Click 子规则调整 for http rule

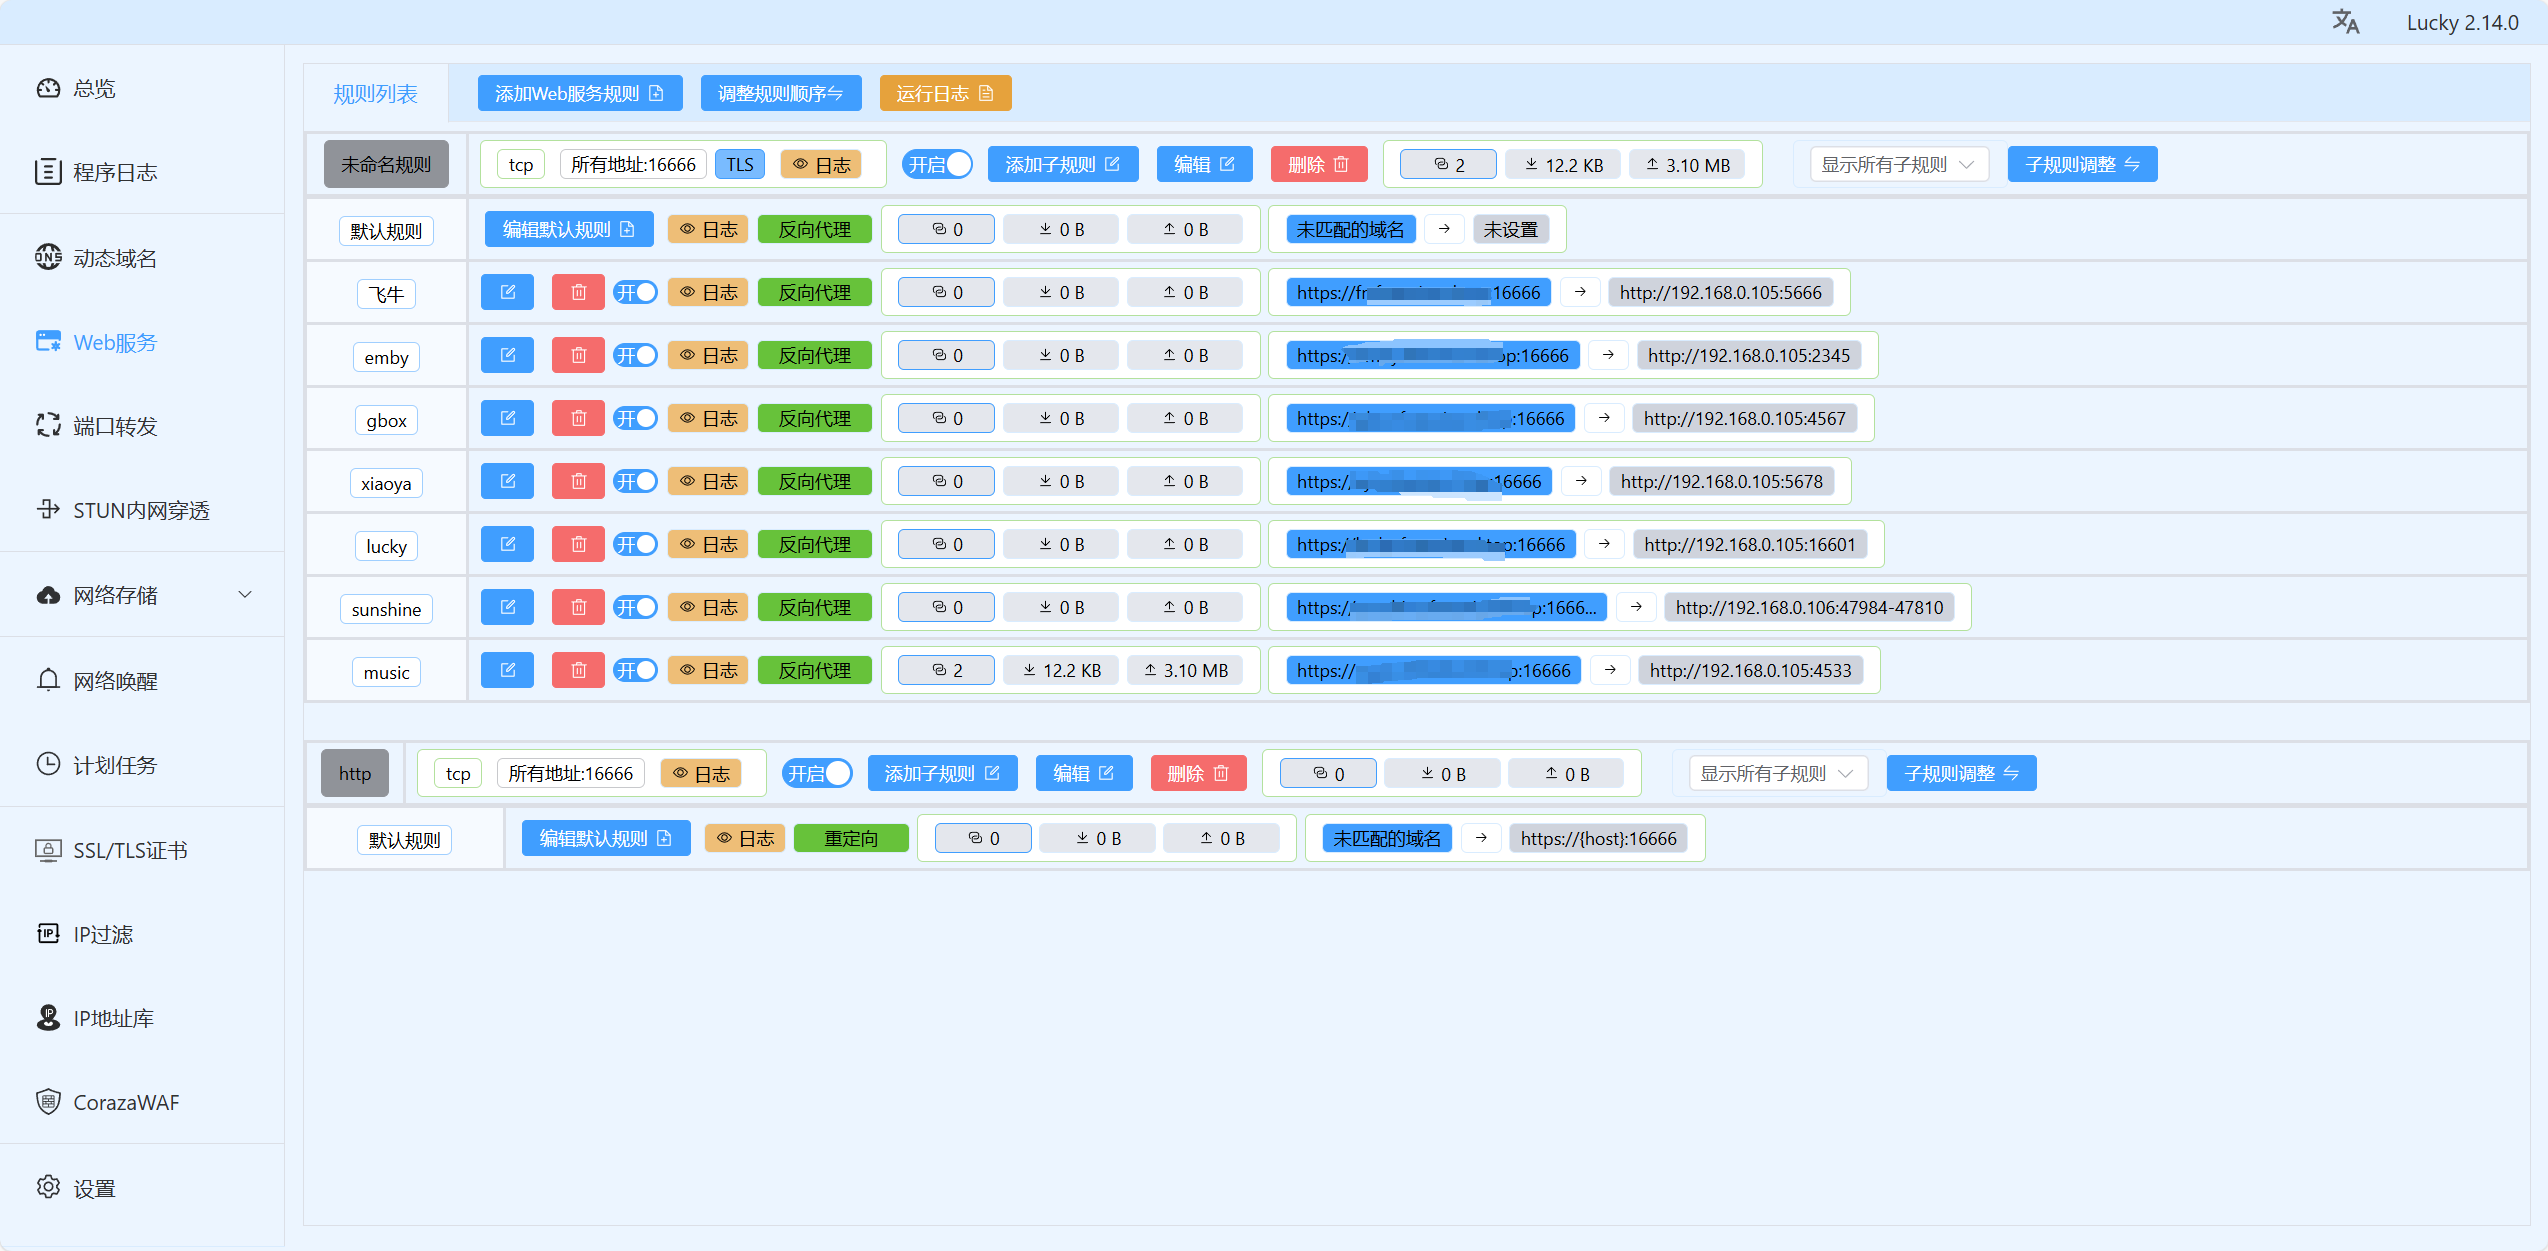pos(1961,773)
